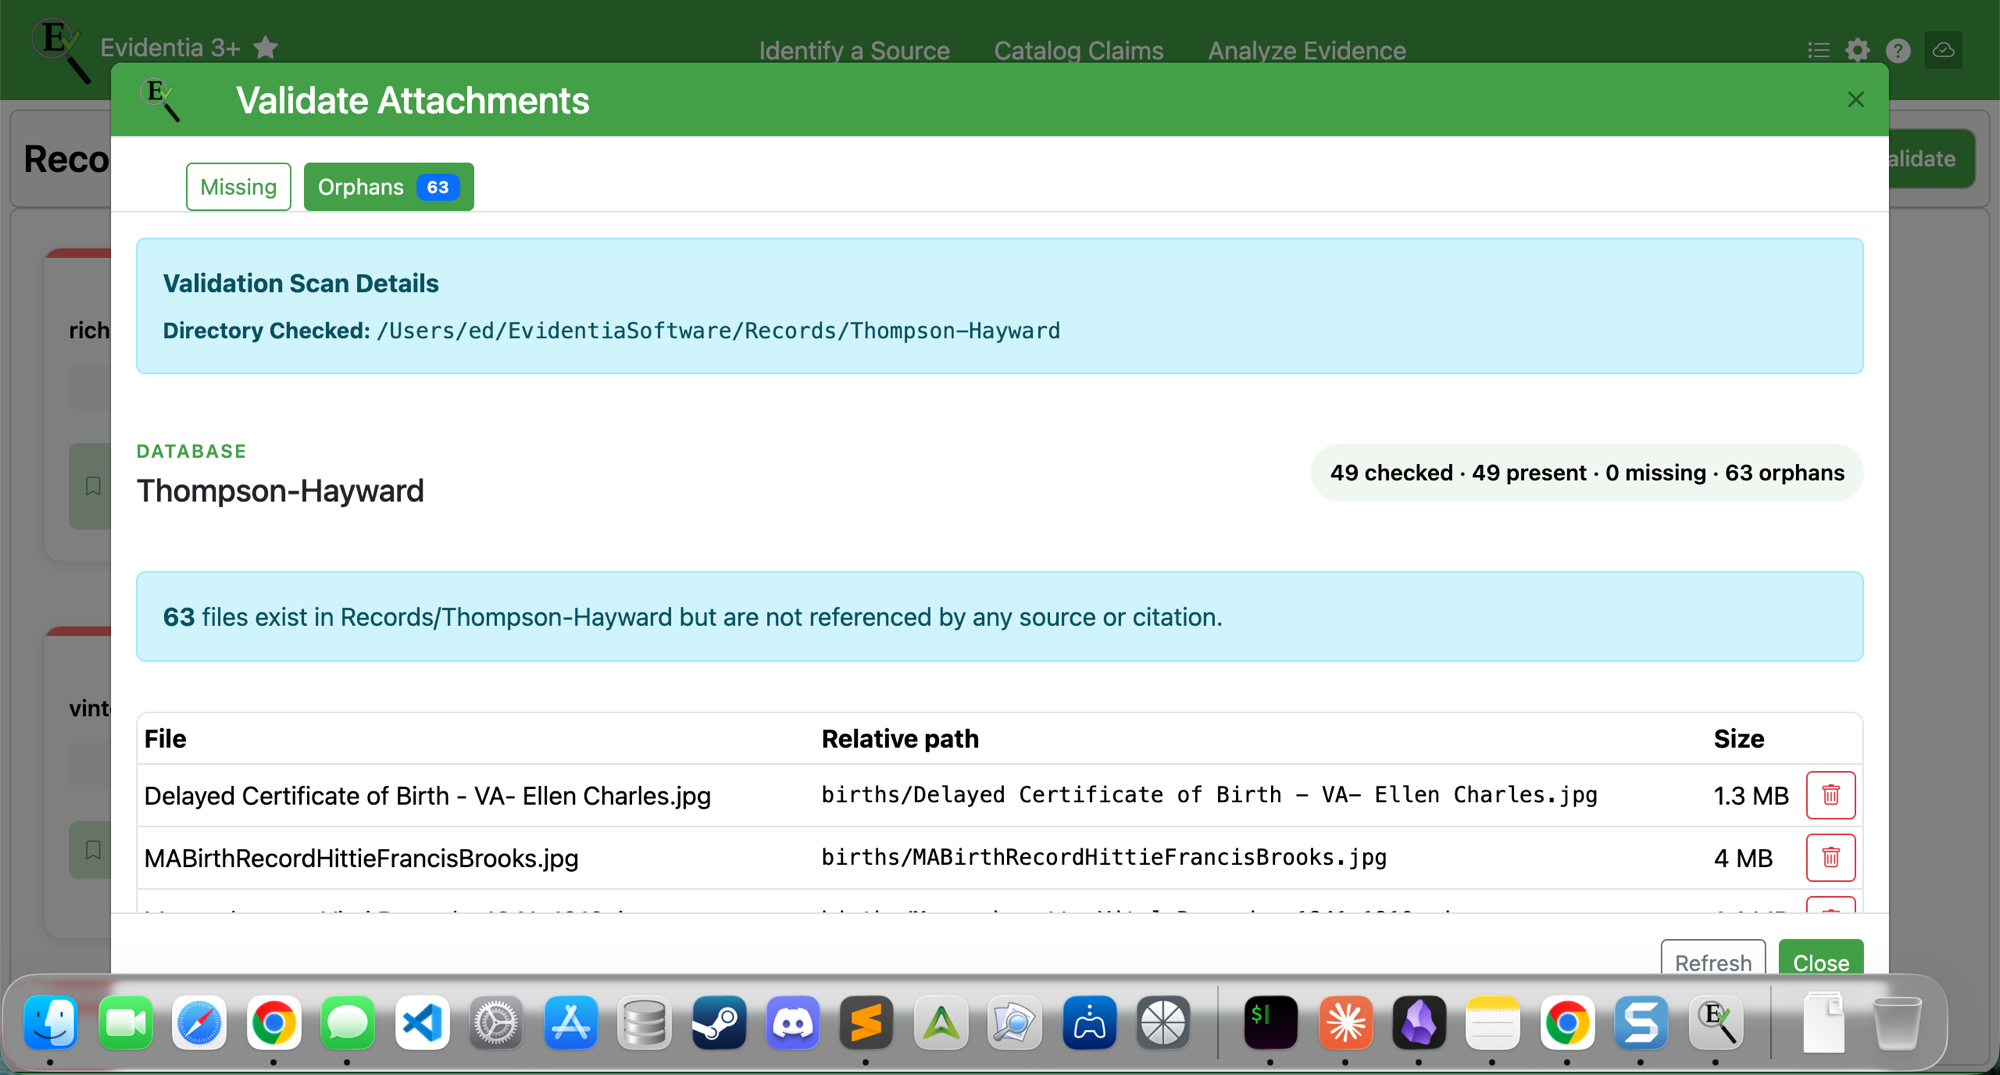This screenshot has width=2000, height=1075.
Task: Click relative path births/MABirthRecordHittieFrancisBrooks.jpg
Action: [1104, 857]
